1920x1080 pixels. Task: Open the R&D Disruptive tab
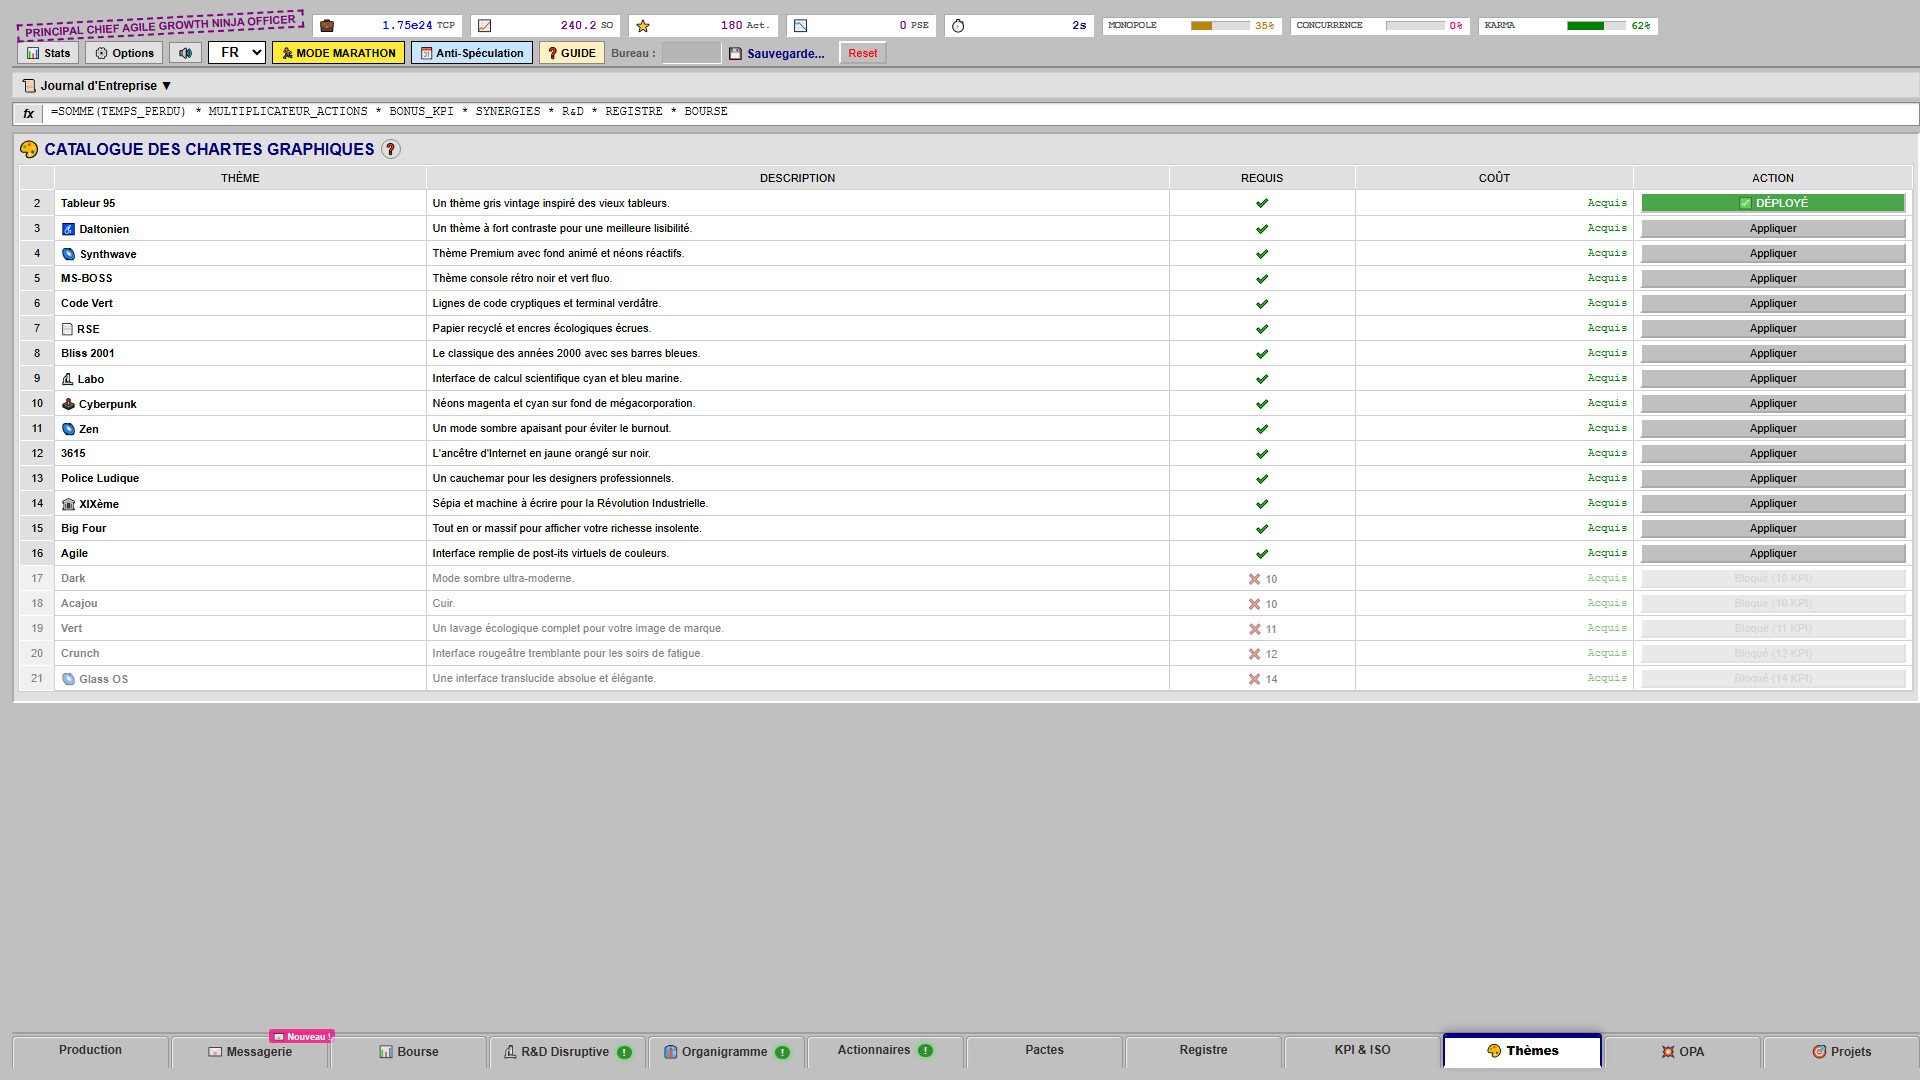pyautogui.click(x=567, y=1052)
